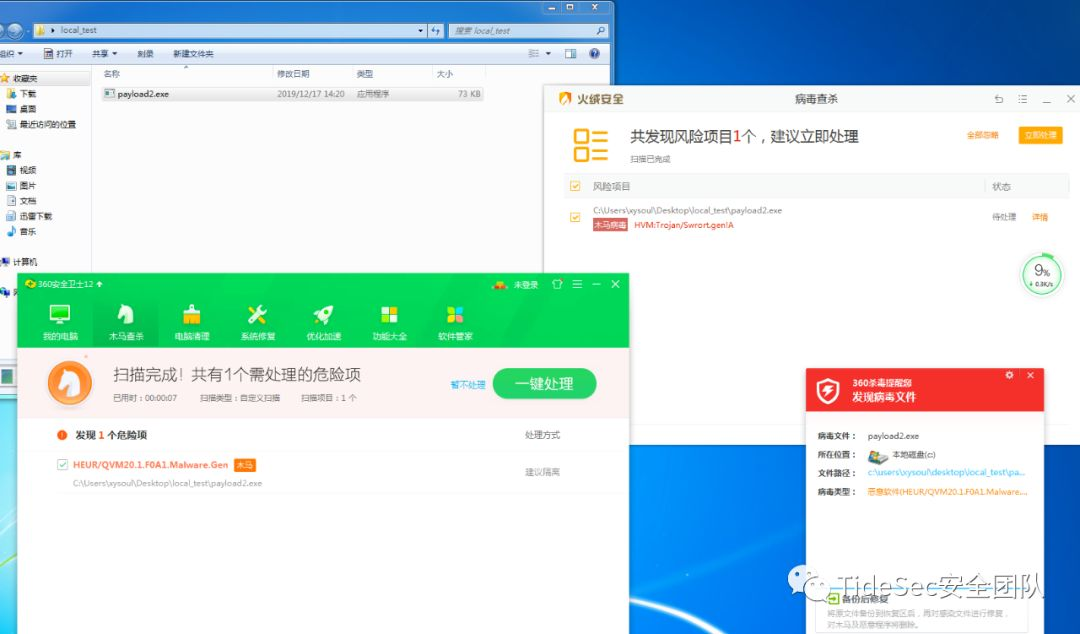This screenshot has width=1080, height=634.
Task: Select 音乐 library
Action: click(x=22, y=232)
